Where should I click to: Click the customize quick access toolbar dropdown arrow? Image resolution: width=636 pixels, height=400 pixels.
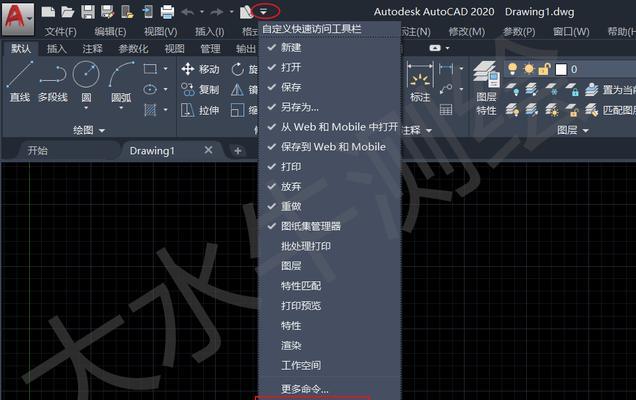[264, 12]
